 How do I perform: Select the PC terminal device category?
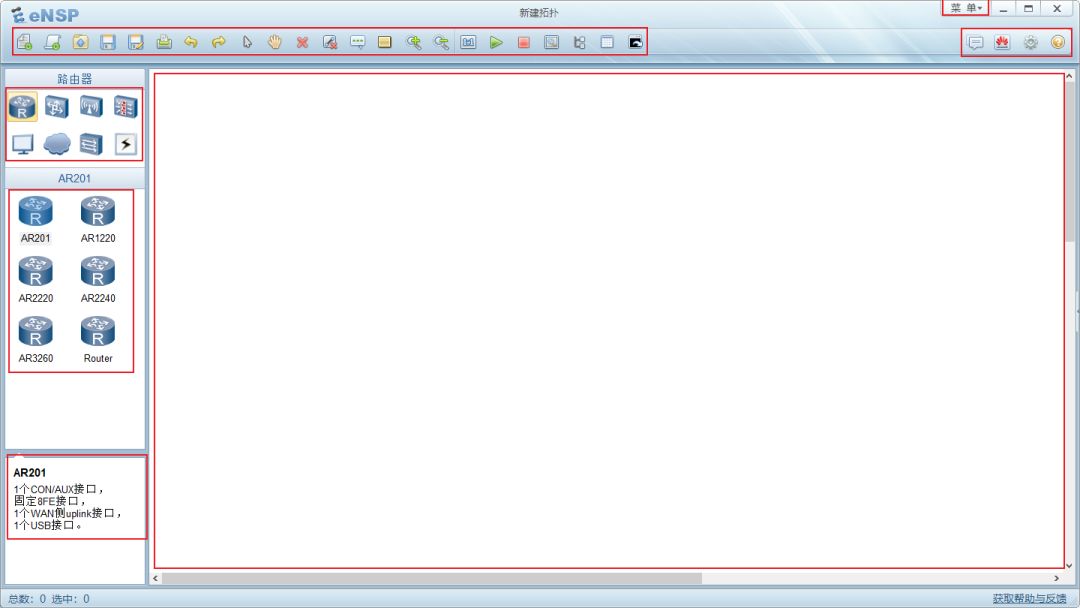(x=23, y=144)
